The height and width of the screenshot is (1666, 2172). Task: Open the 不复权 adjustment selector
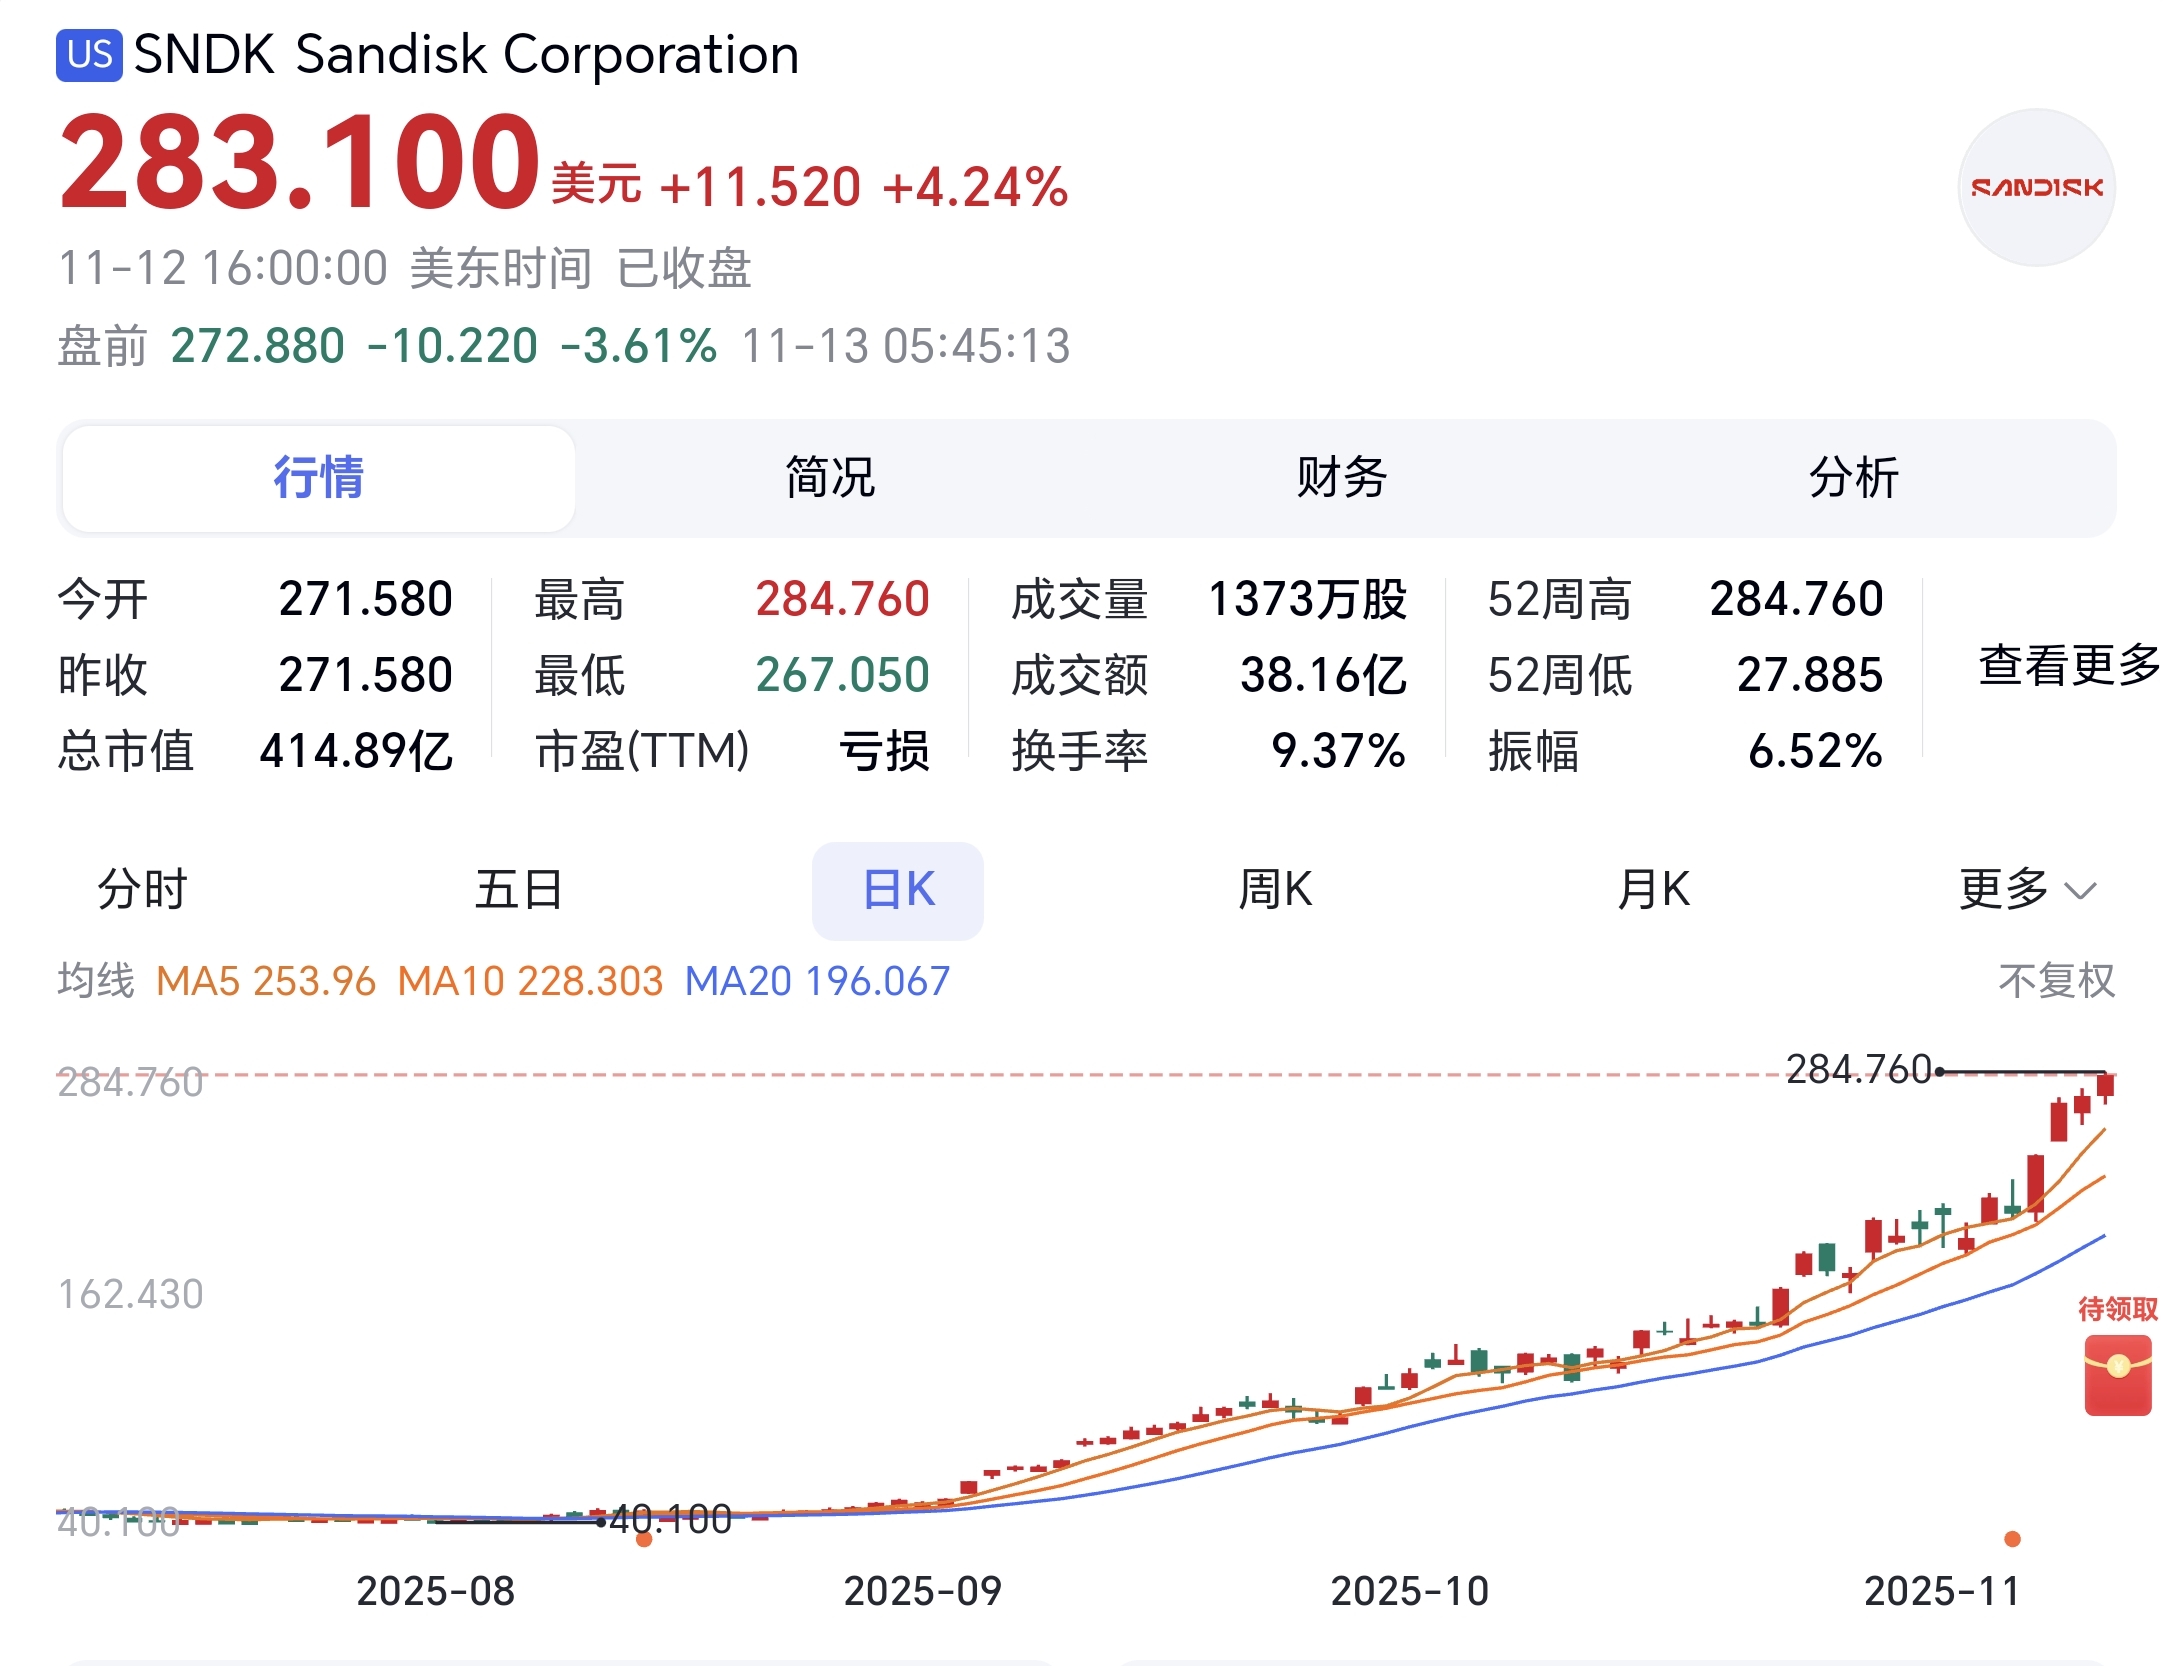click(2056, 980)
